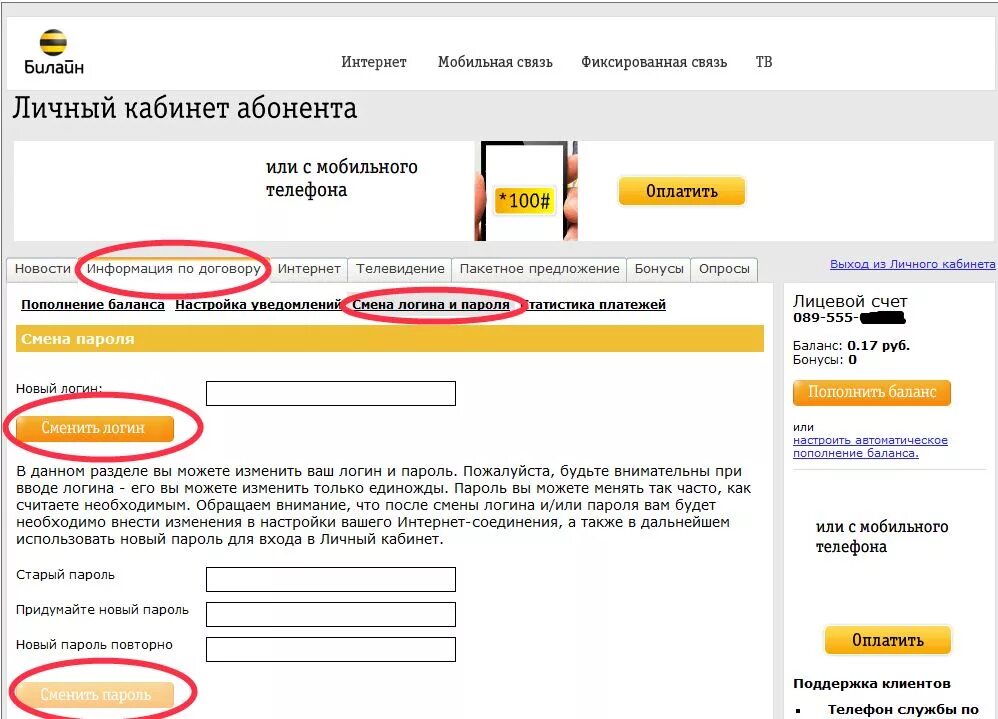Click the Поддержка клиентов heading
Viewport: 998px width, 719px height.
click(871, 683)
